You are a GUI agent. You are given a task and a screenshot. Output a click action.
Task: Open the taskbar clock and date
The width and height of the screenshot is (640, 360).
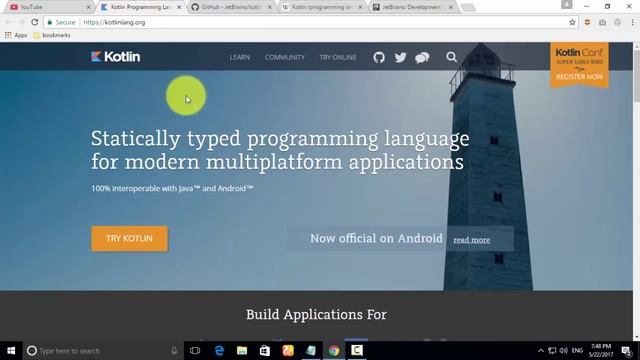pyautogui.click(x=601, y=351)
